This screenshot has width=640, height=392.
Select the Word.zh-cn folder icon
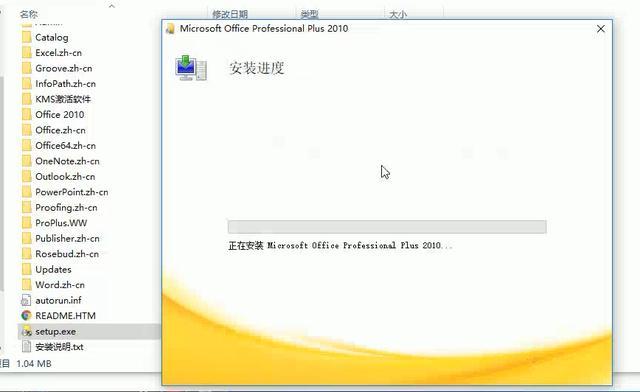coord(27,285)
